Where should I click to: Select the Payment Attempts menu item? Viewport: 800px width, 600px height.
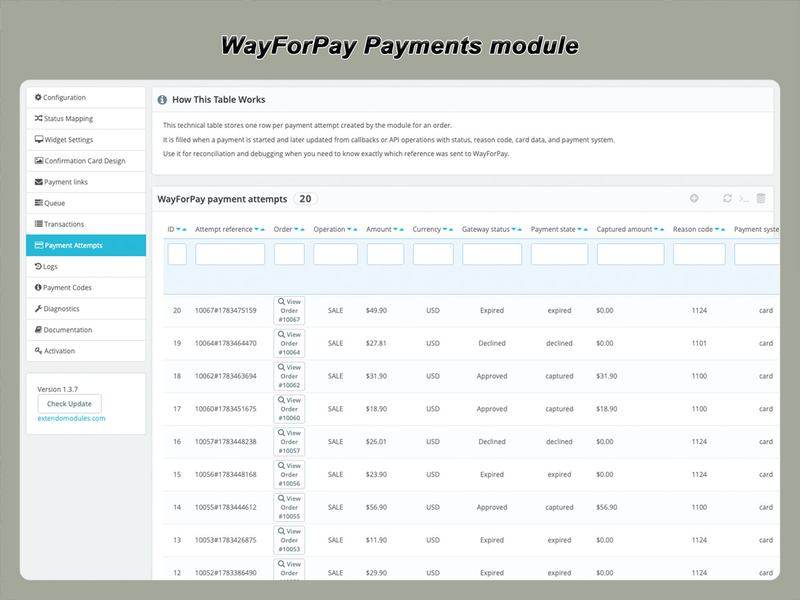(x=86, y=245)
